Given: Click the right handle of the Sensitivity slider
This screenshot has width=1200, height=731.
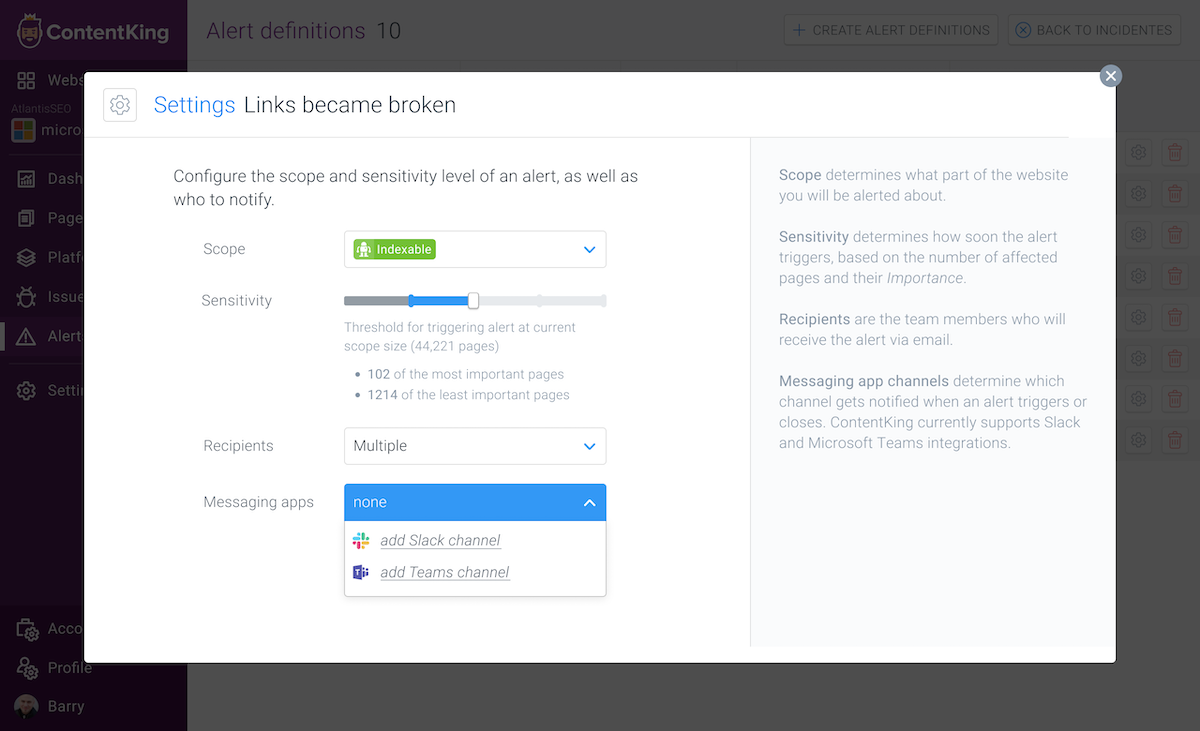Looking at the screenshot, I should (x=473, y=300).
